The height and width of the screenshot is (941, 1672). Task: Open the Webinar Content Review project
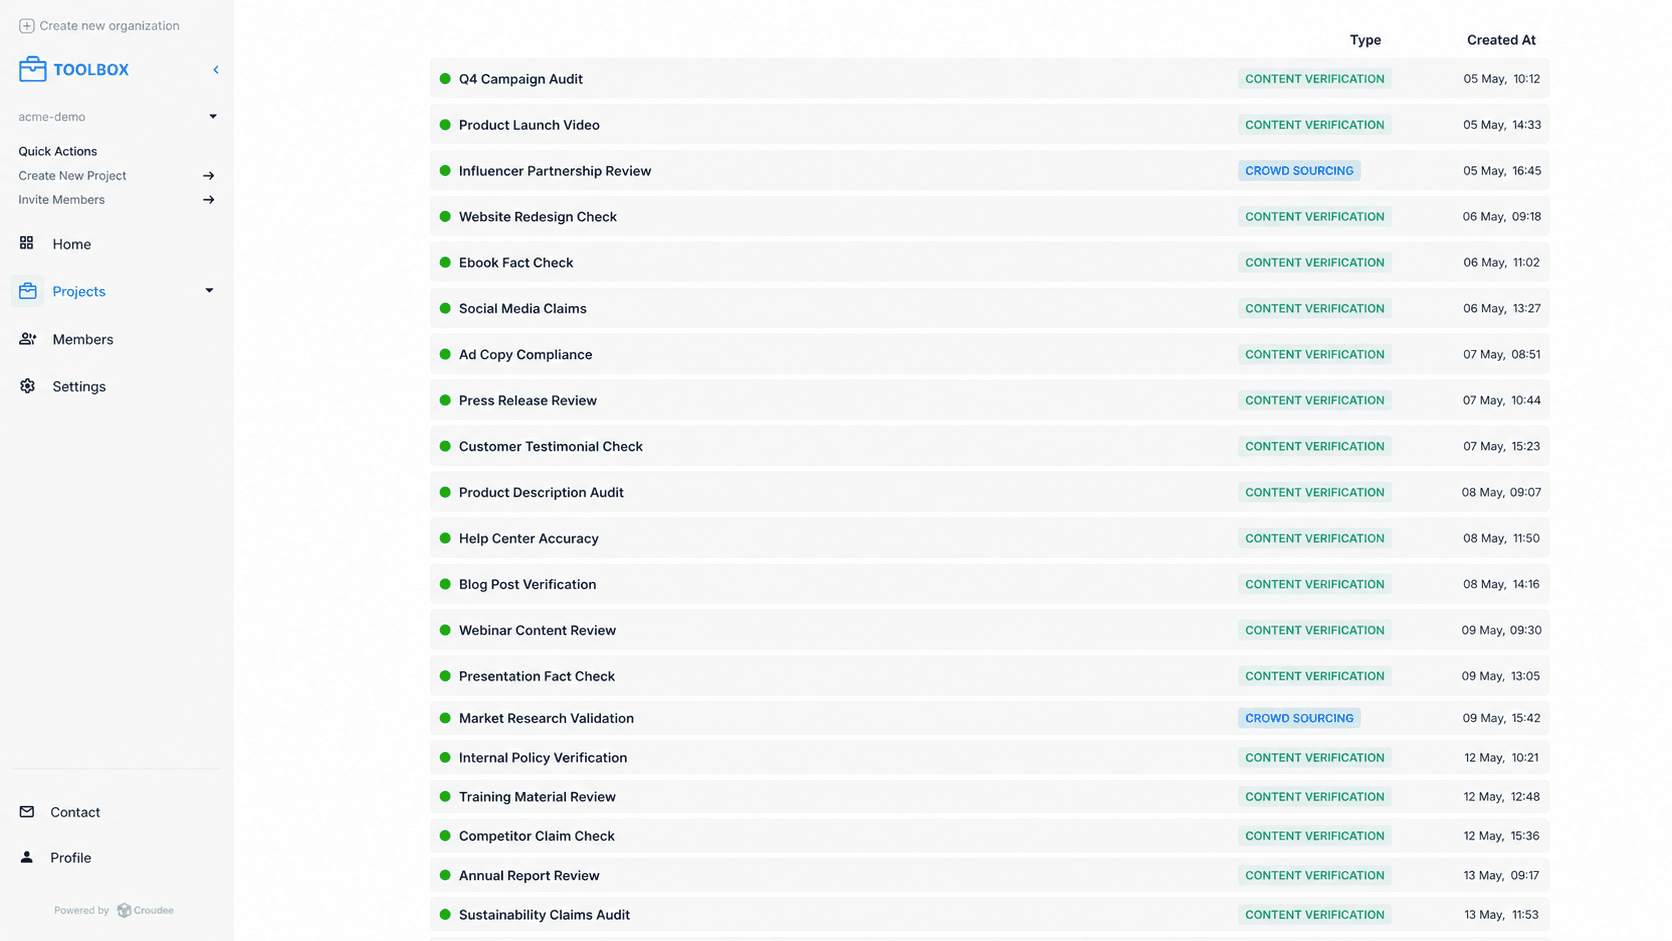point(990,631)
